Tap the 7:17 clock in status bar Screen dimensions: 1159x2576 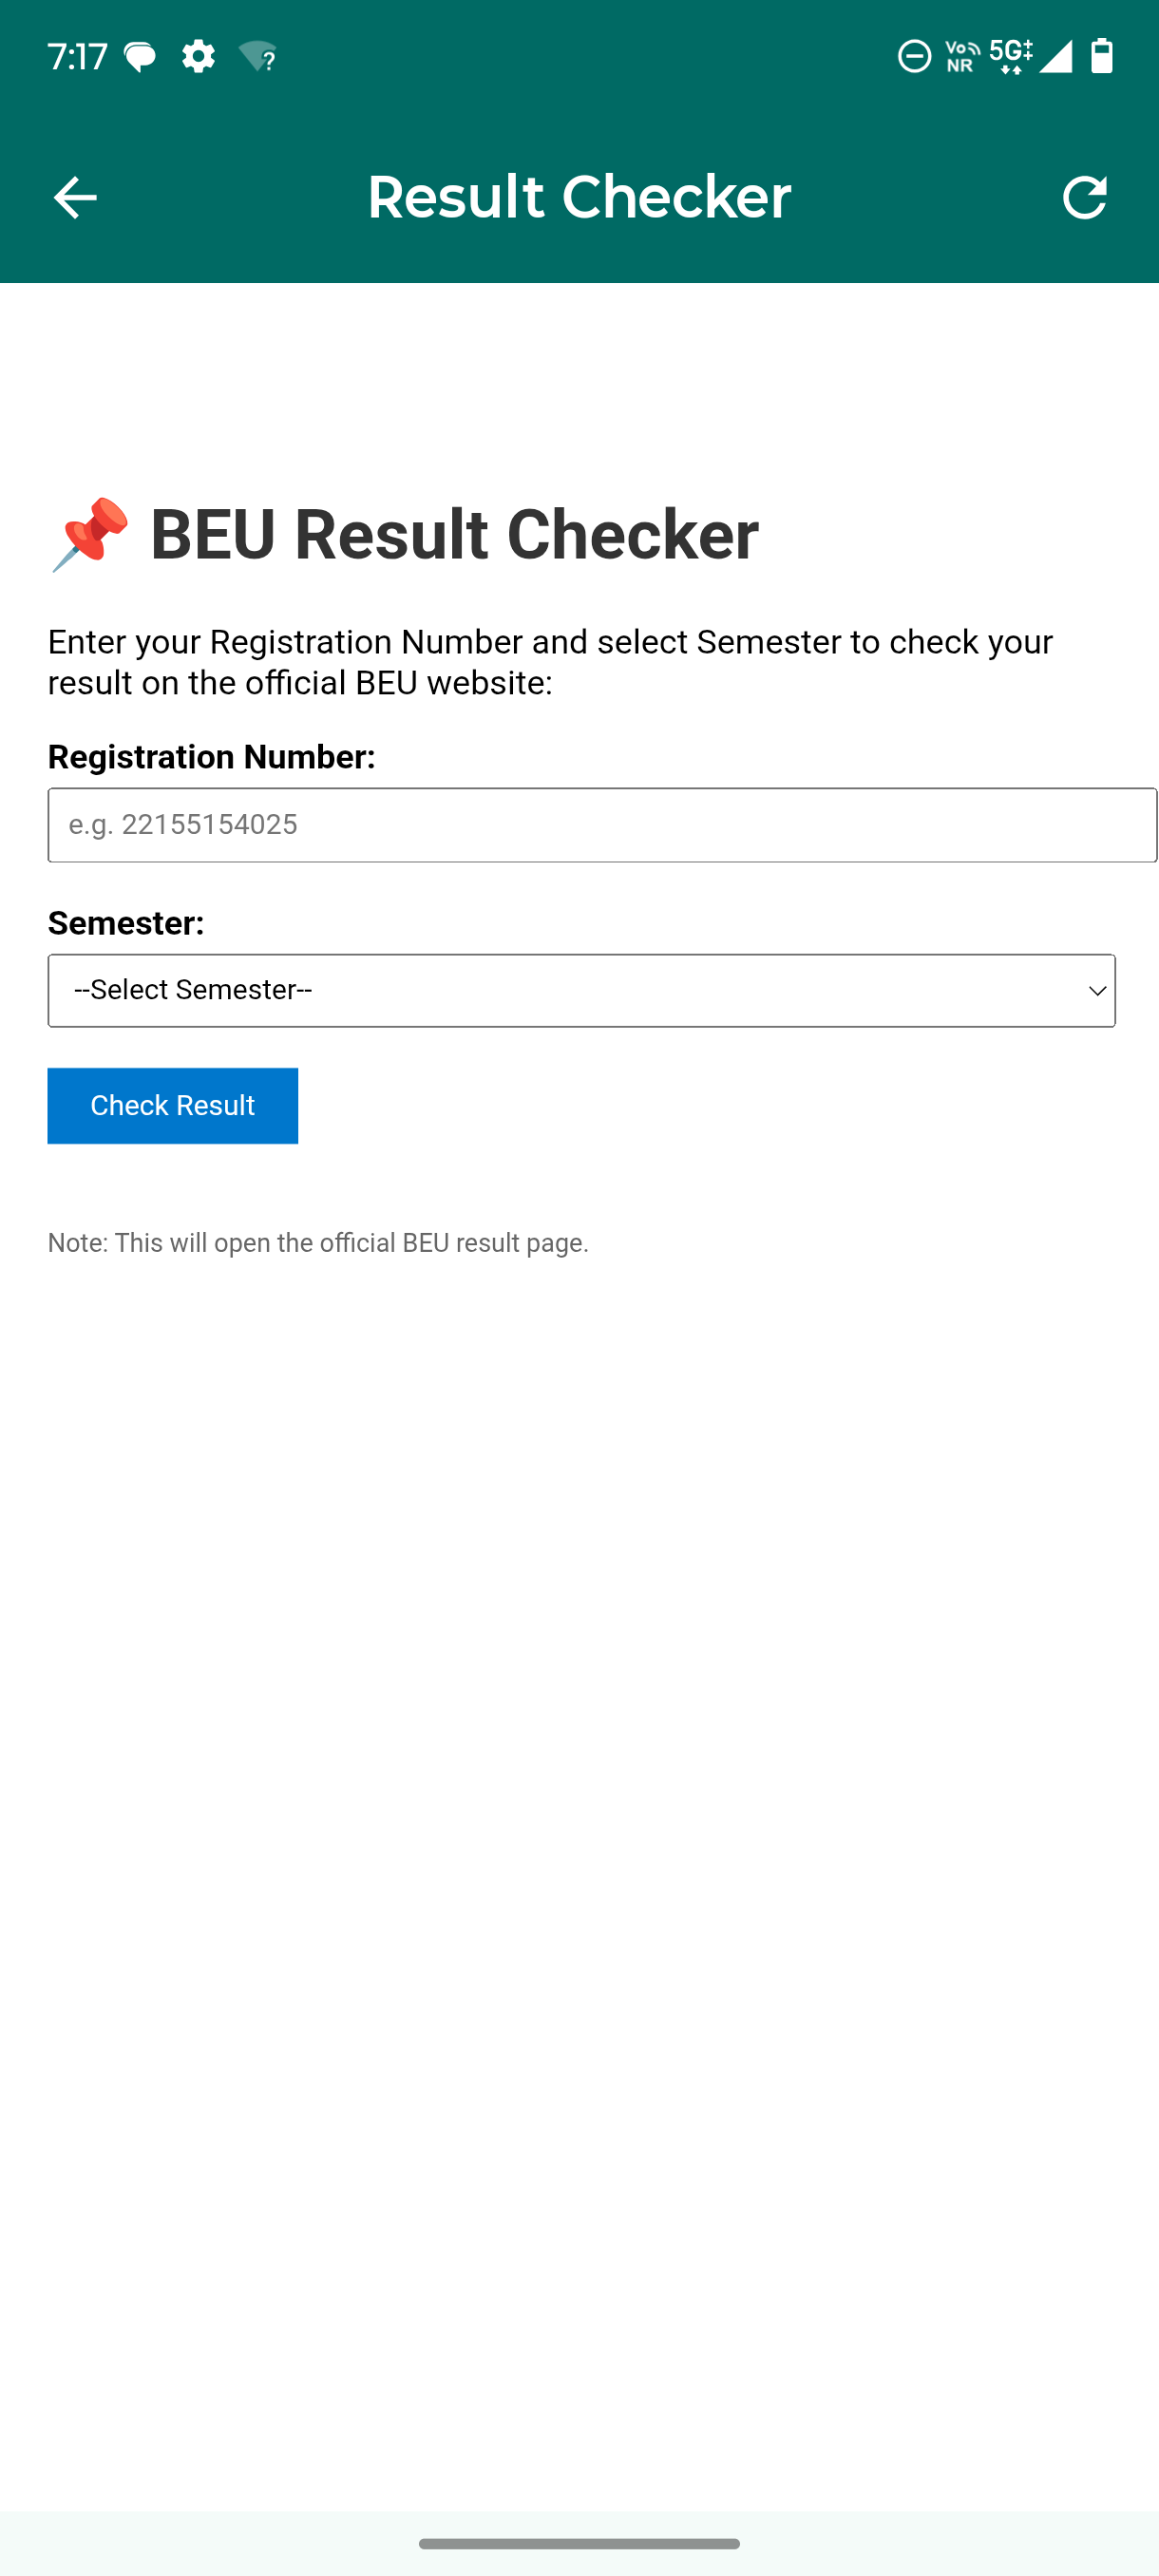click(77, 56)
